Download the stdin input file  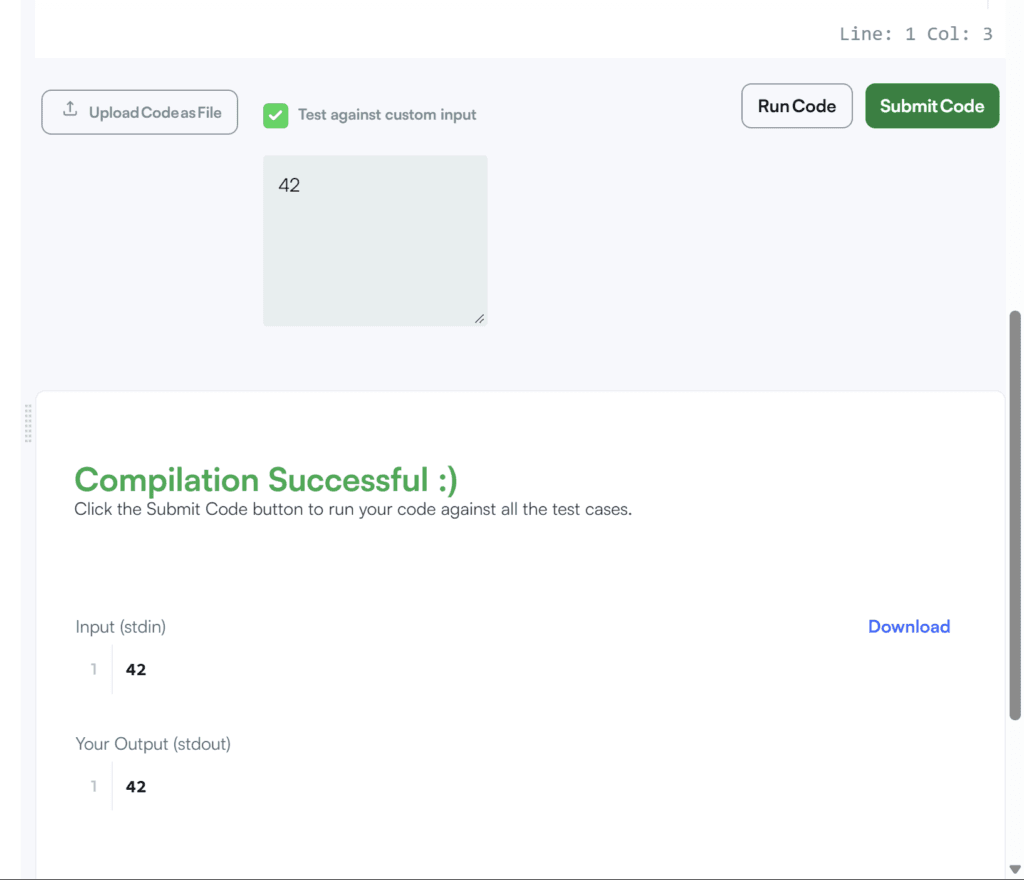pyautogui.click(x=908, y=627)
